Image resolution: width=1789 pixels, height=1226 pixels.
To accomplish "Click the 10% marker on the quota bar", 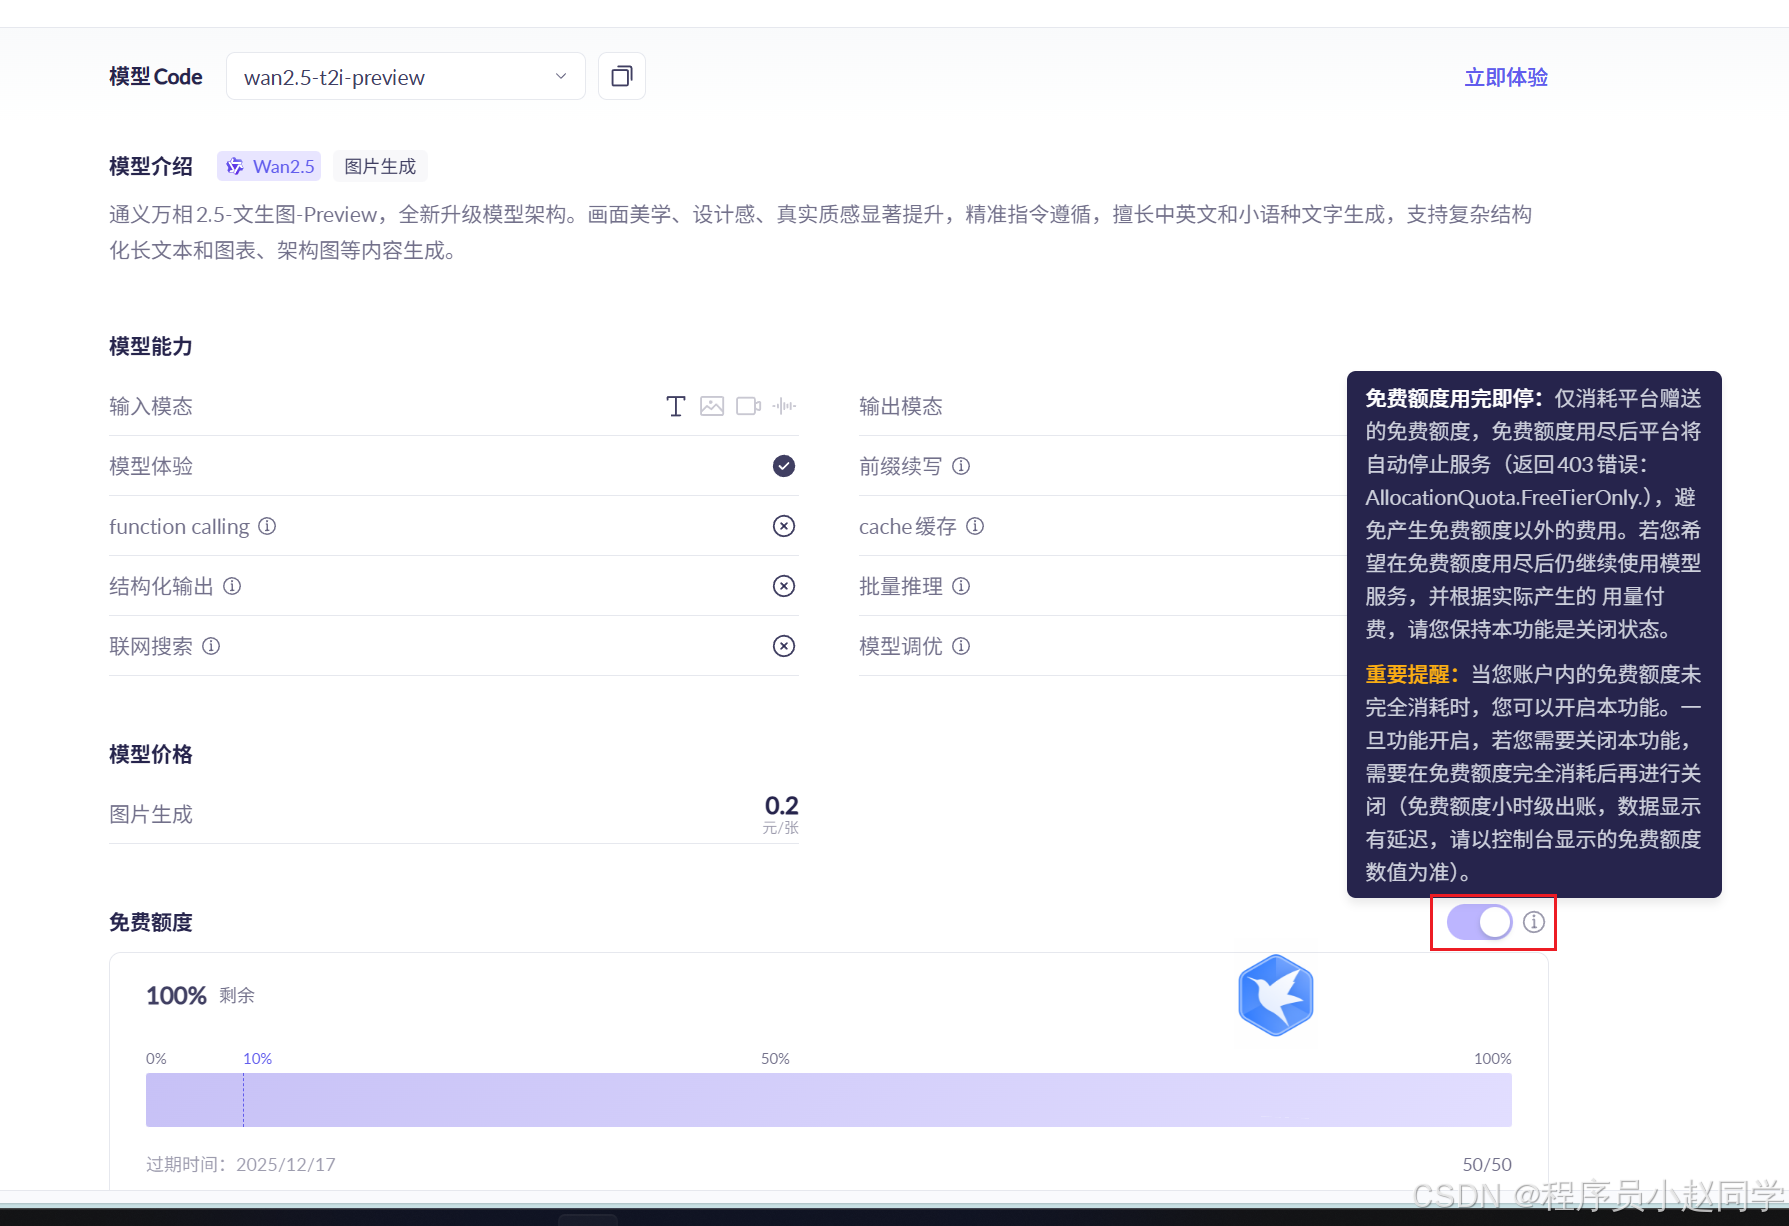I will click(257, 1058).
